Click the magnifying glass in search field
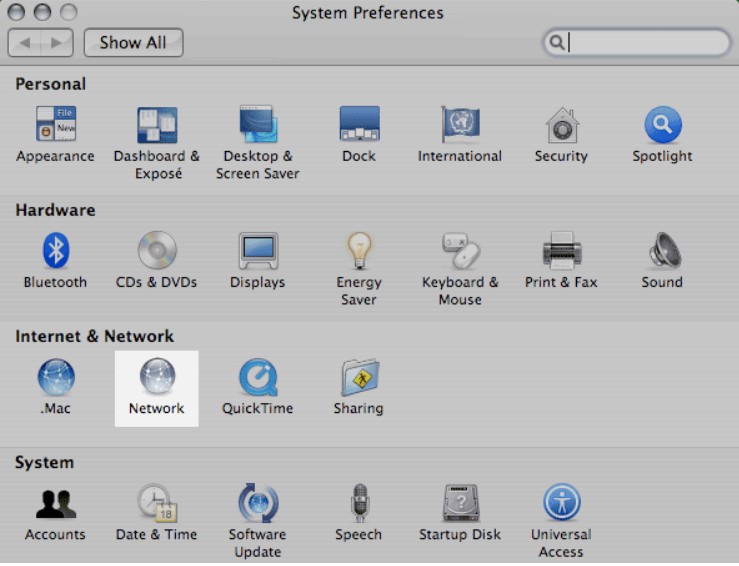 click(557, 42)
